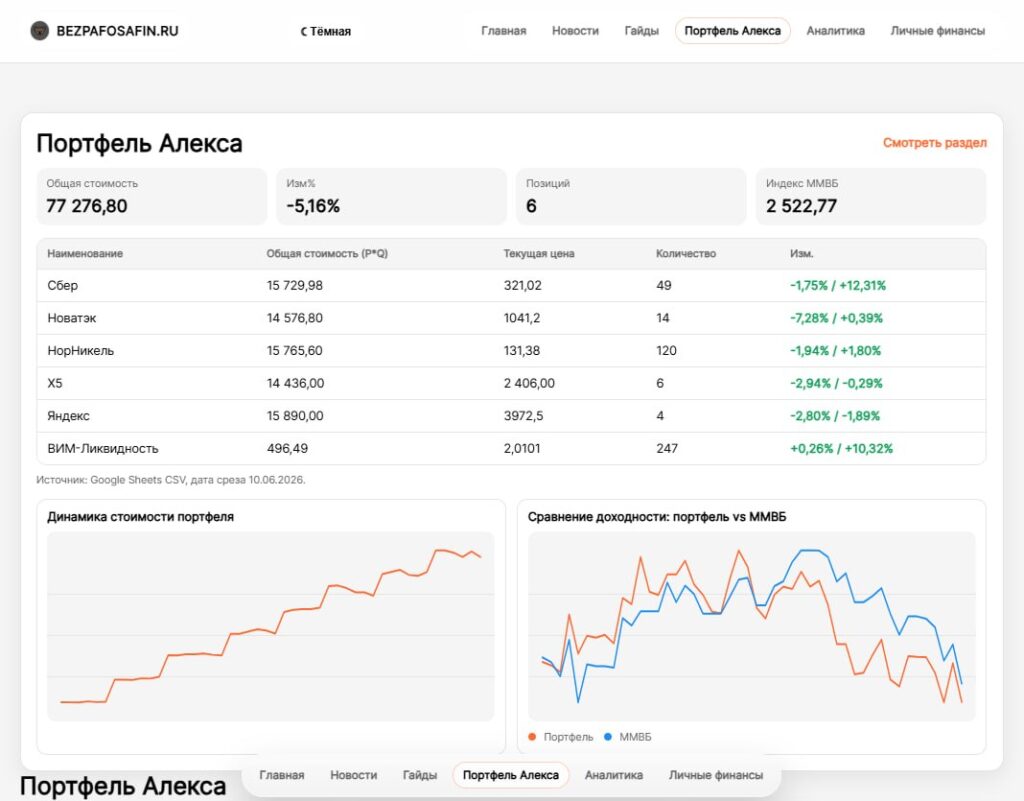
Task: Open Аналитика in the bottom floating nav
Action: tap(613, 775)
